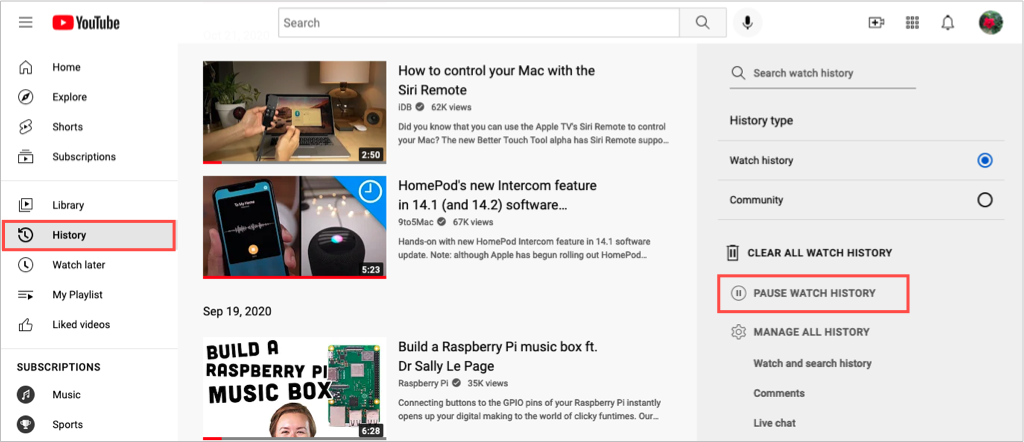Click the iDB channel name
Viewport: 1024px width, 442px height.
(x=405, y=107)
